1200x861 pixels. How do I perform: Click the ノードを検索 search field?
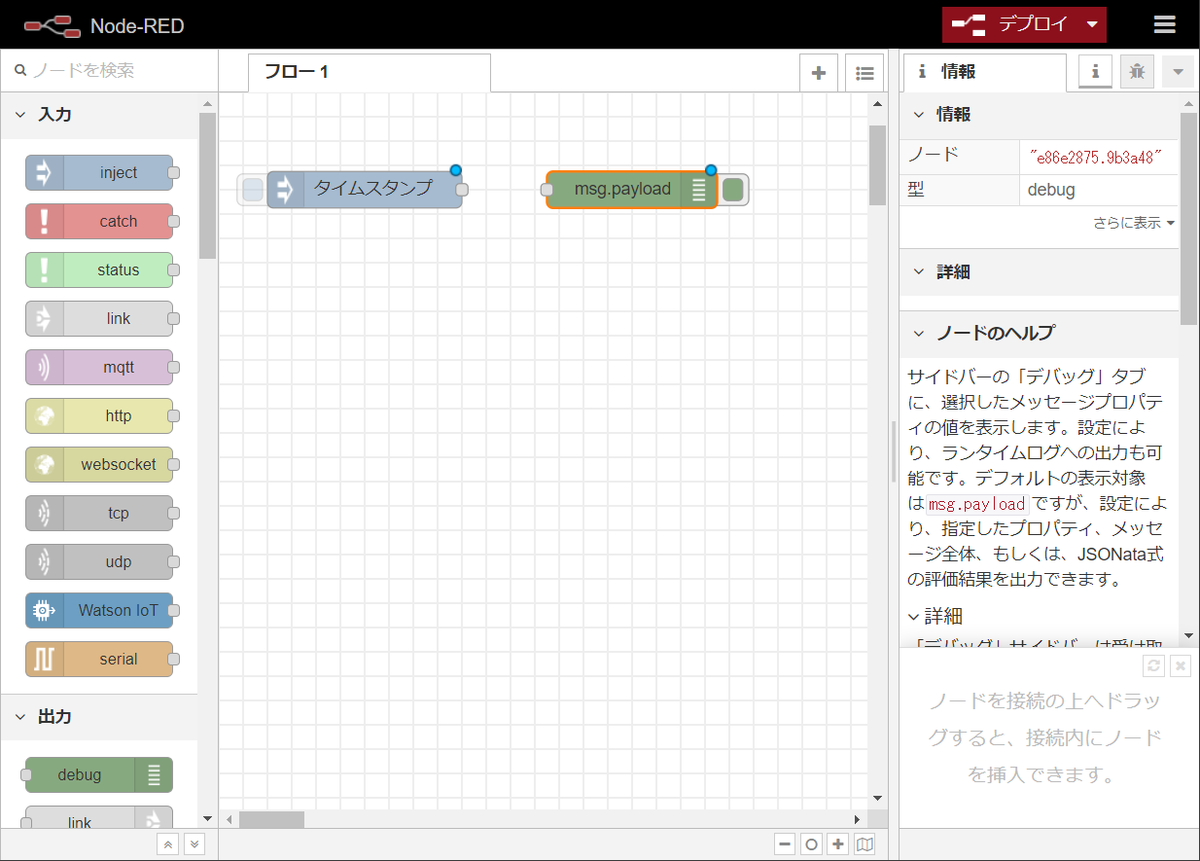pyautogui.click(x=100, y=71)
